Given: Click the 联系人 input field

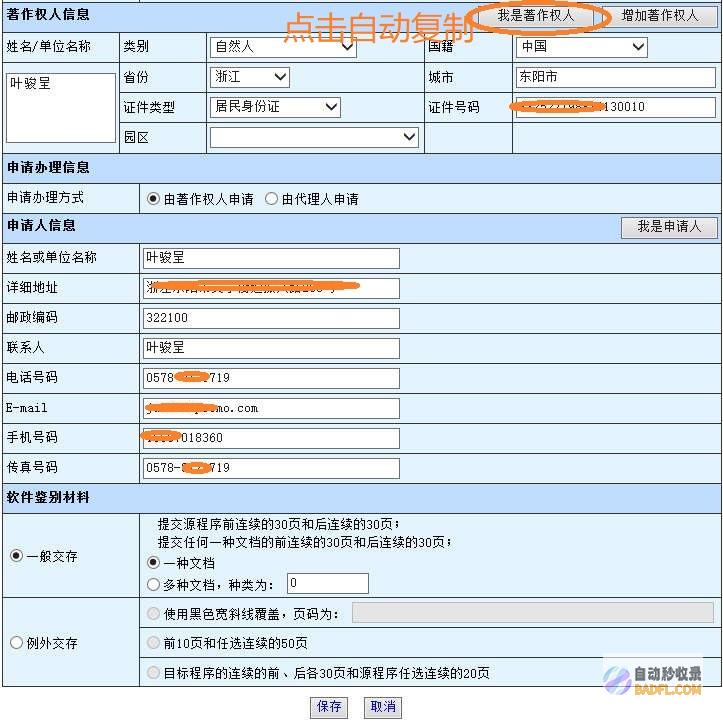Looking at the screenshot, I should (x=271, y=348).
